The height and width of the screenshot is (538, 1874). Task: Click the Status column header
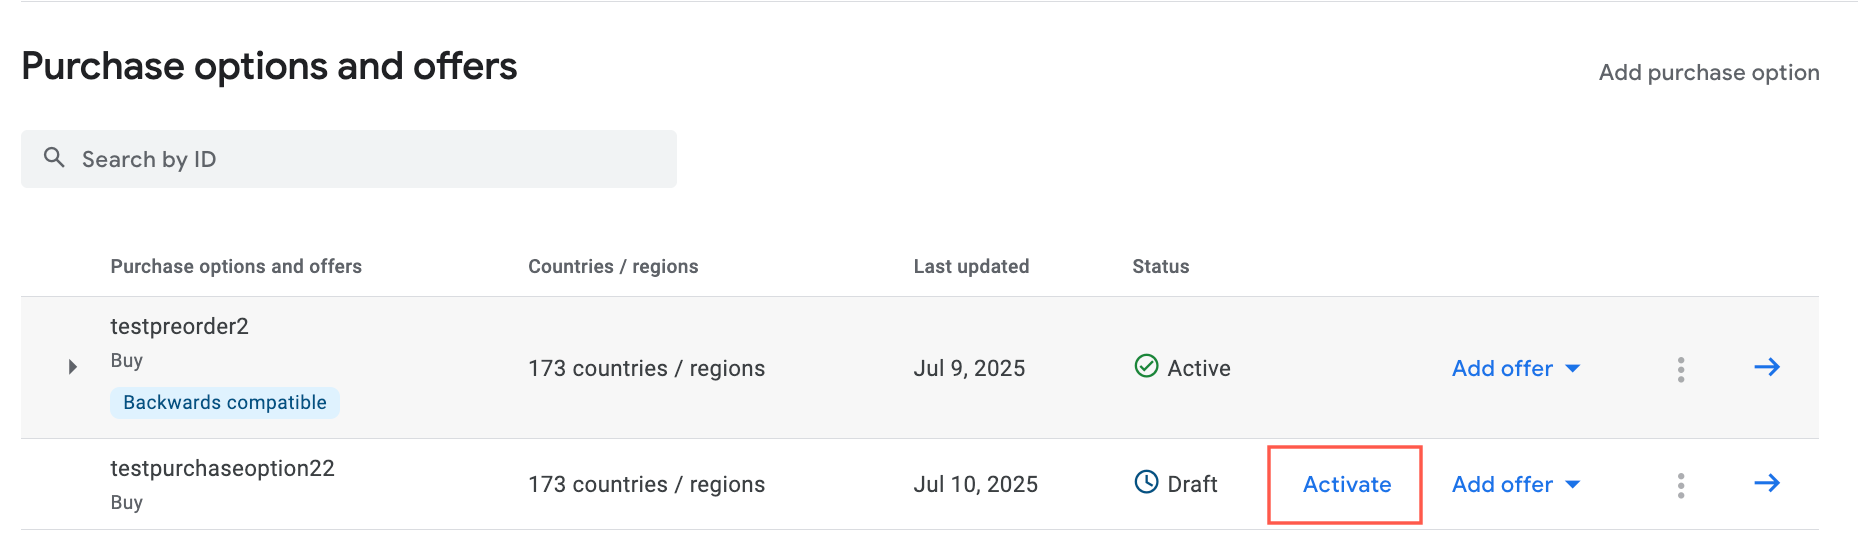click(1161, 266)
